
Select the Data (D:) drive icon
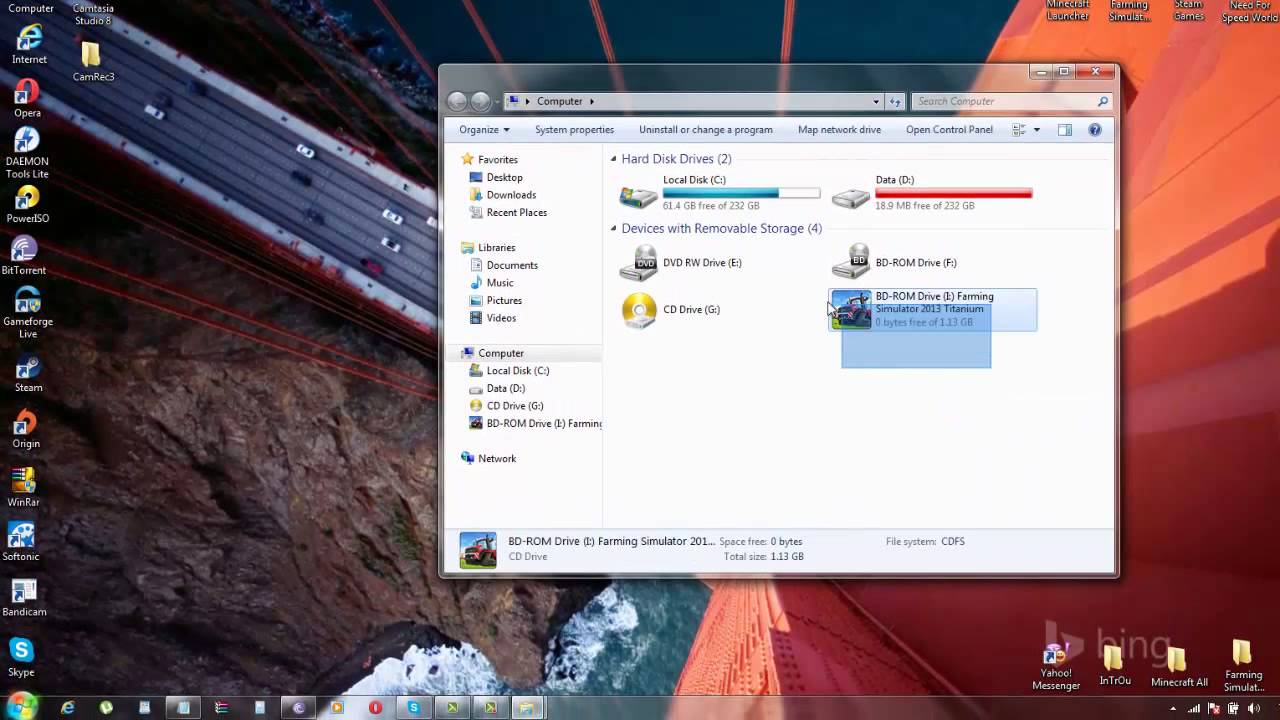click(851, 197)
